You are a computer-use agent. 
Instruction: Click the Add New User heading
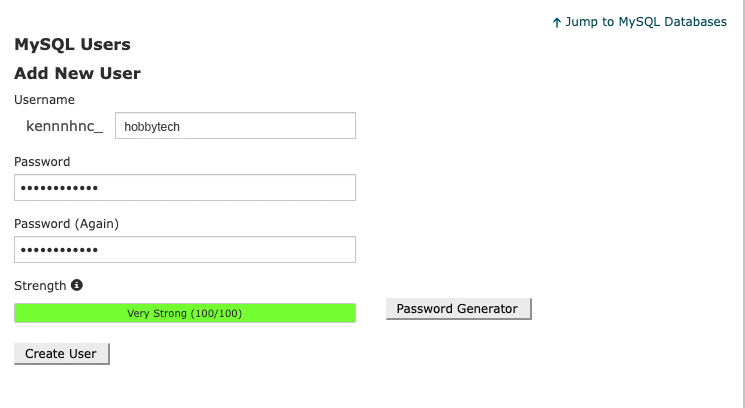click(x=77, y=73)
